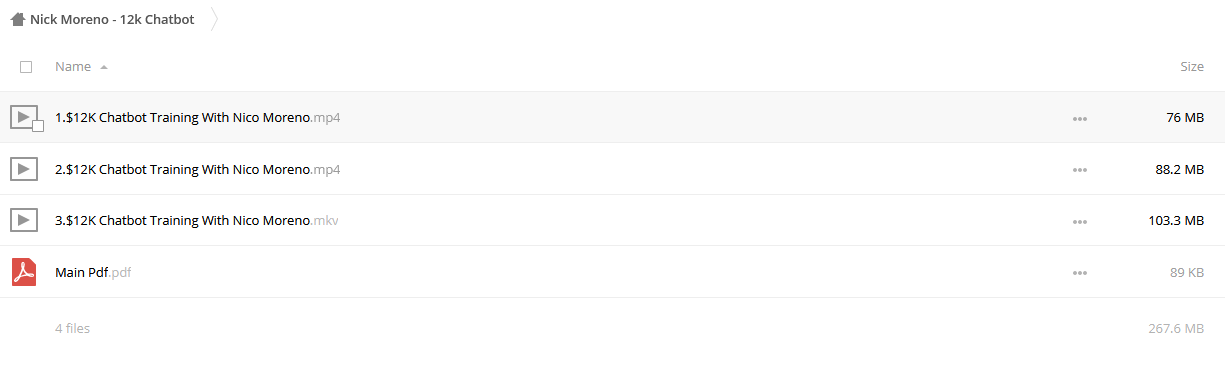Click the Name column header
Image resolution: width=1225 pixels, height=382 pixels.
pos(73,67)
